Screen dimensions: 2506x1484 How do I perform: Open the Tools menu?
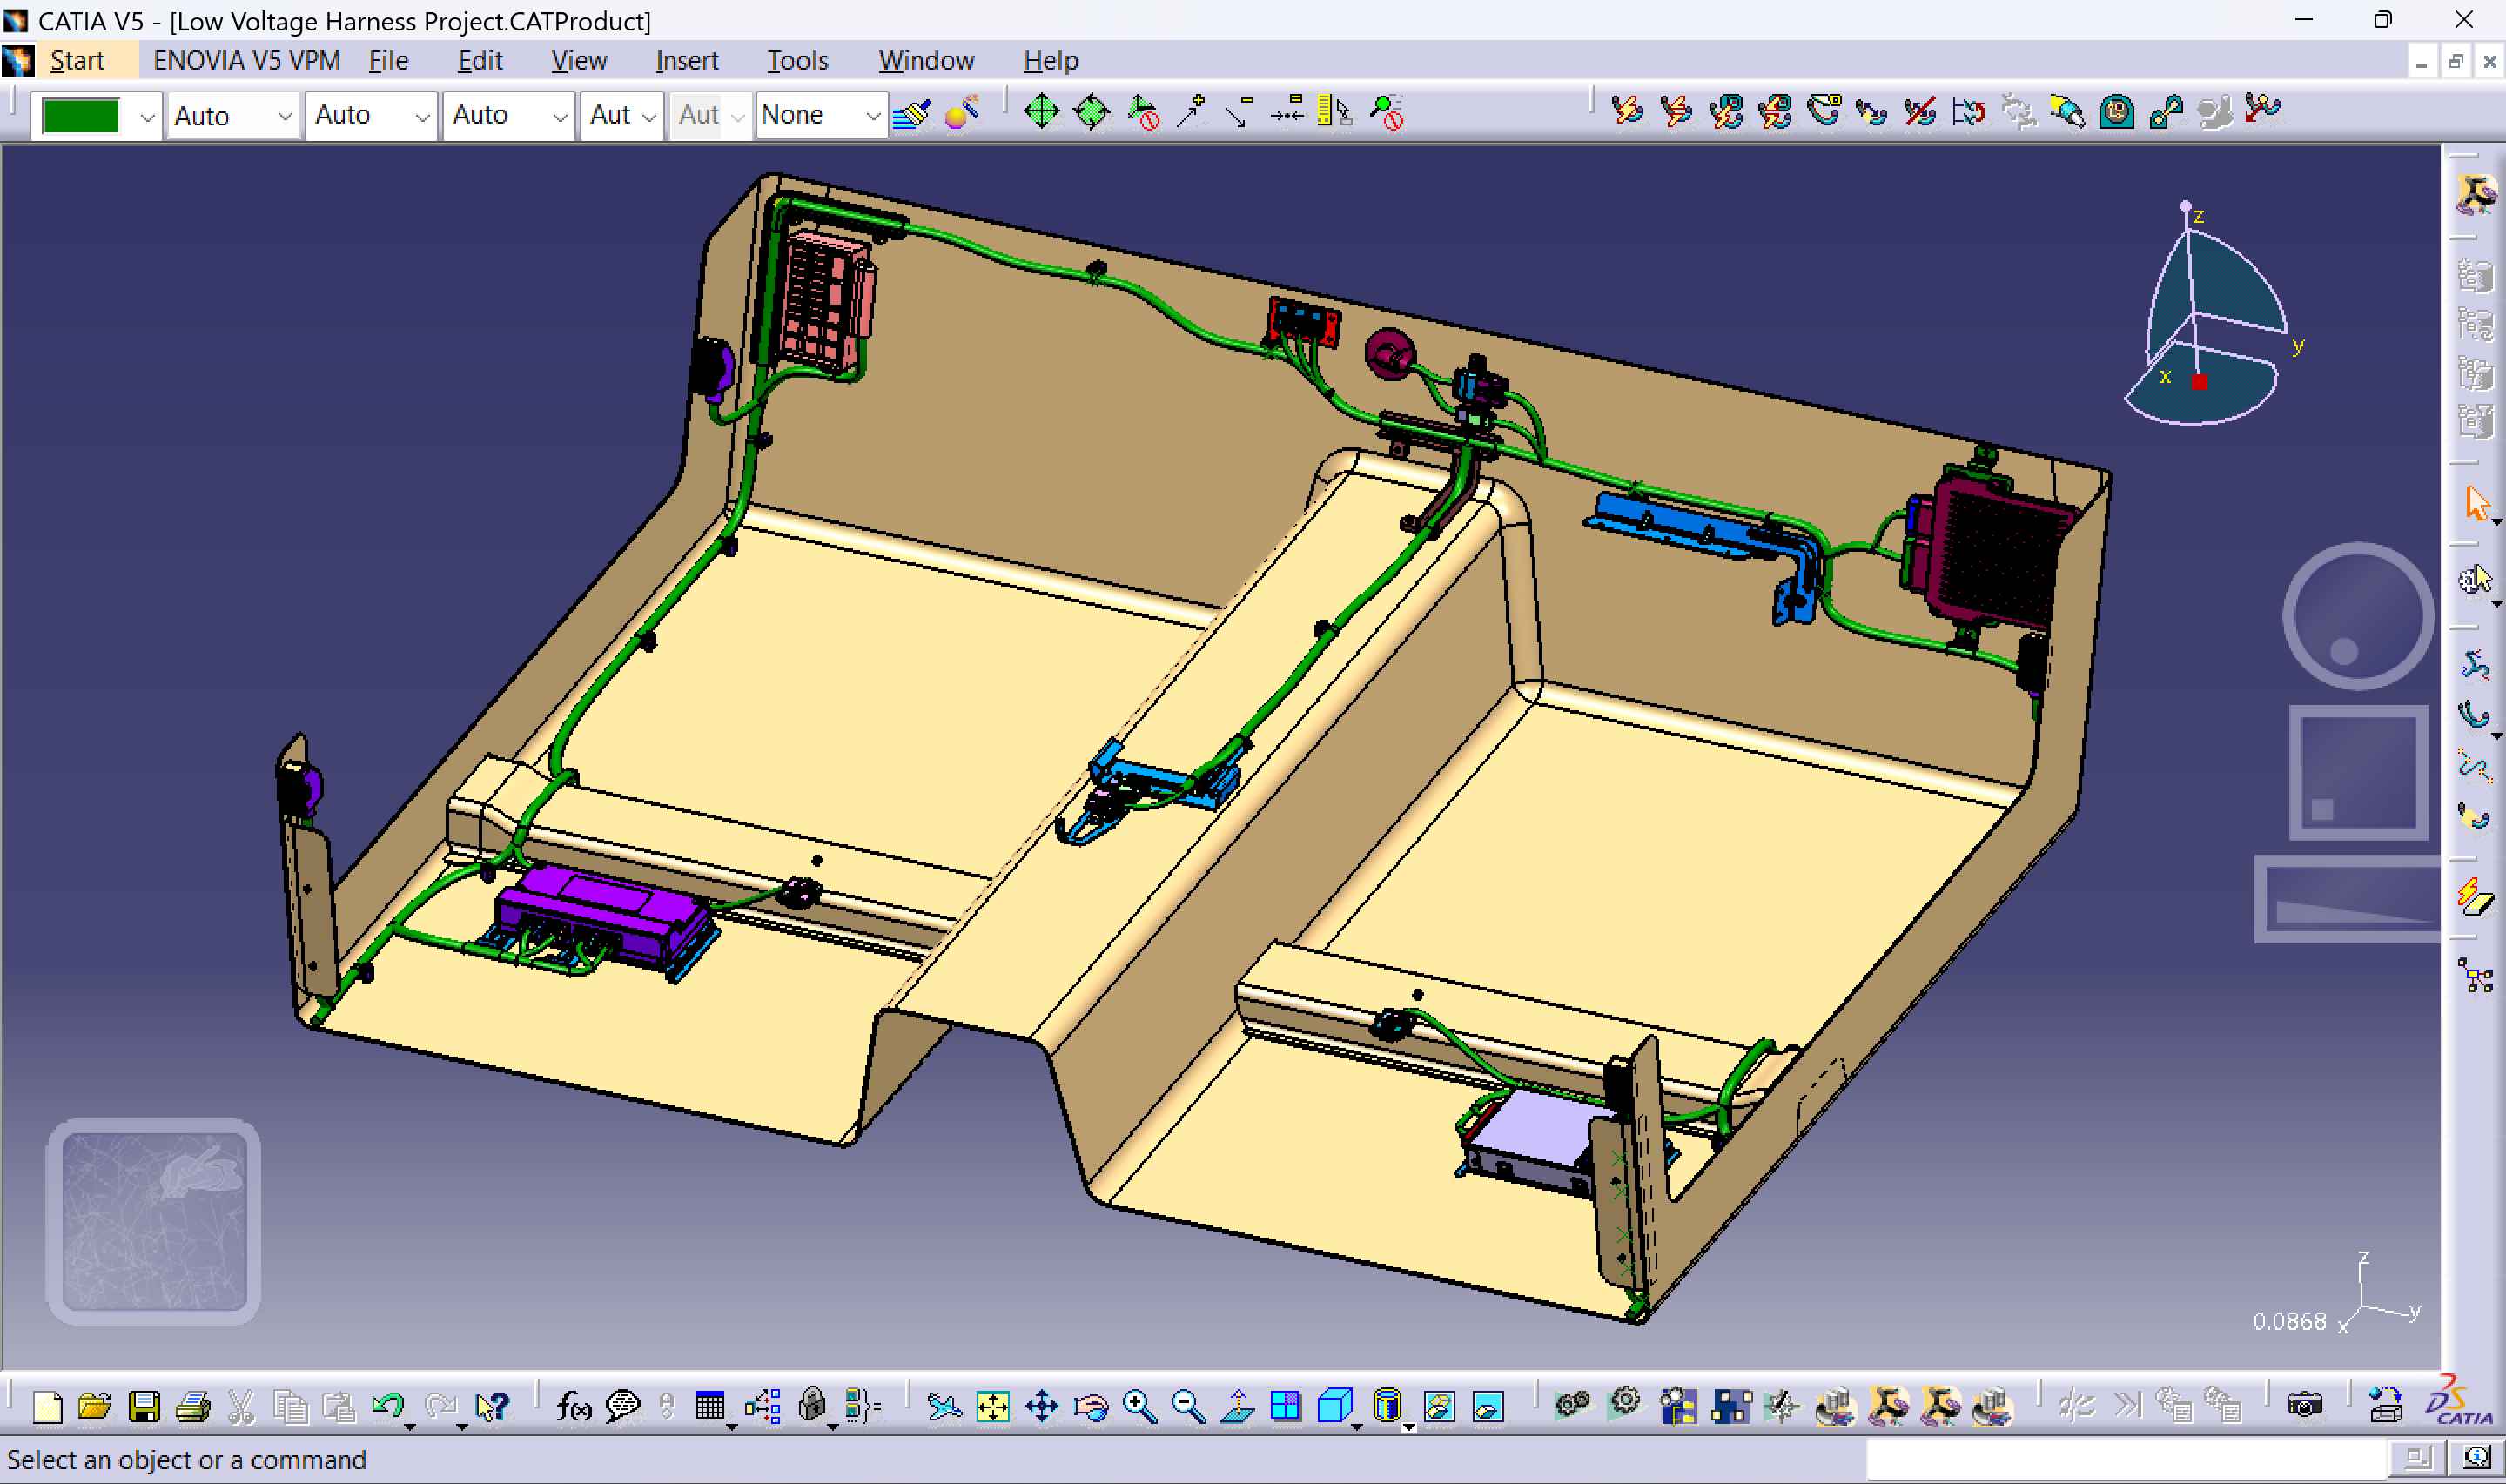click(x=797, y=61)
